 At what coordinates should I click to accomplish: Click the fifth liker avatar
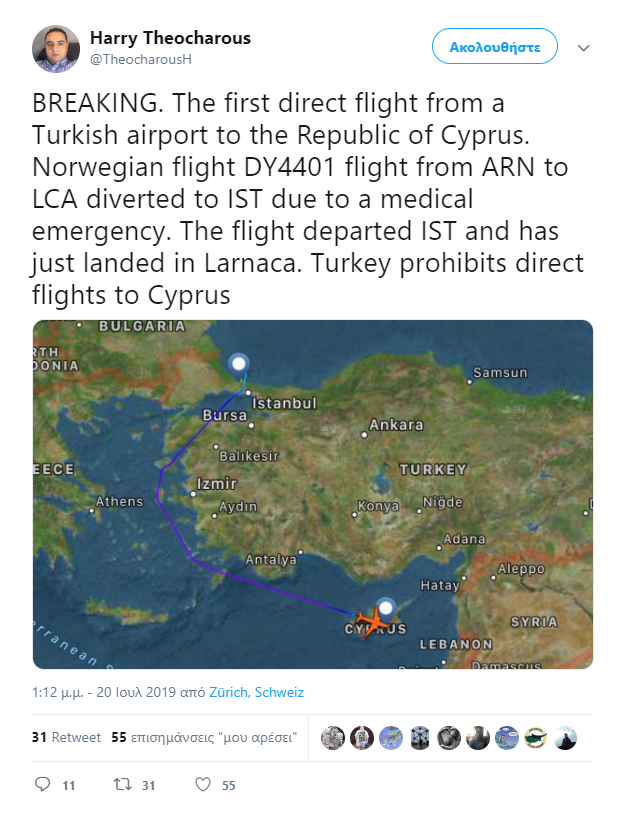(x=449, y=738)
